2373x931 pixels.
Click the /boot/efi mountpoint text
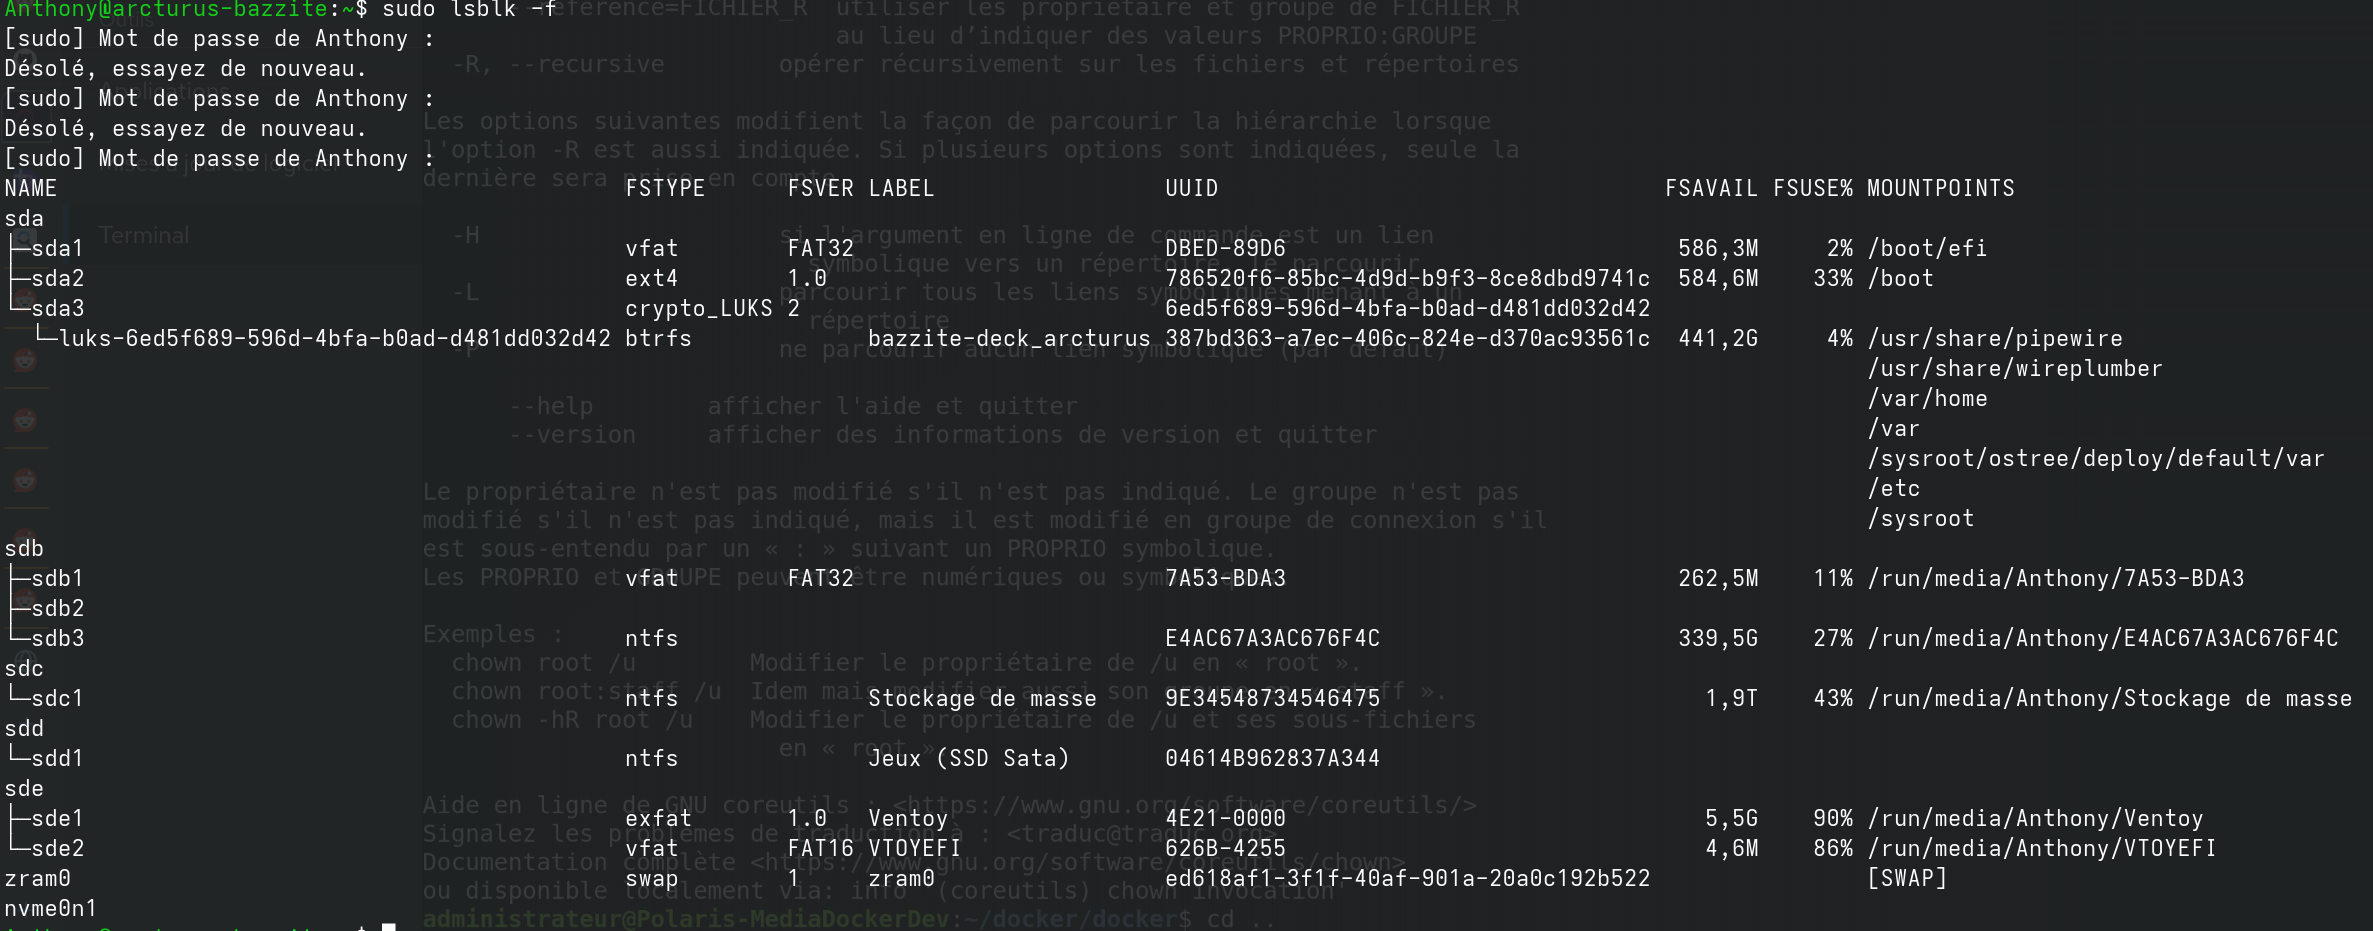tap(1927, 248)
